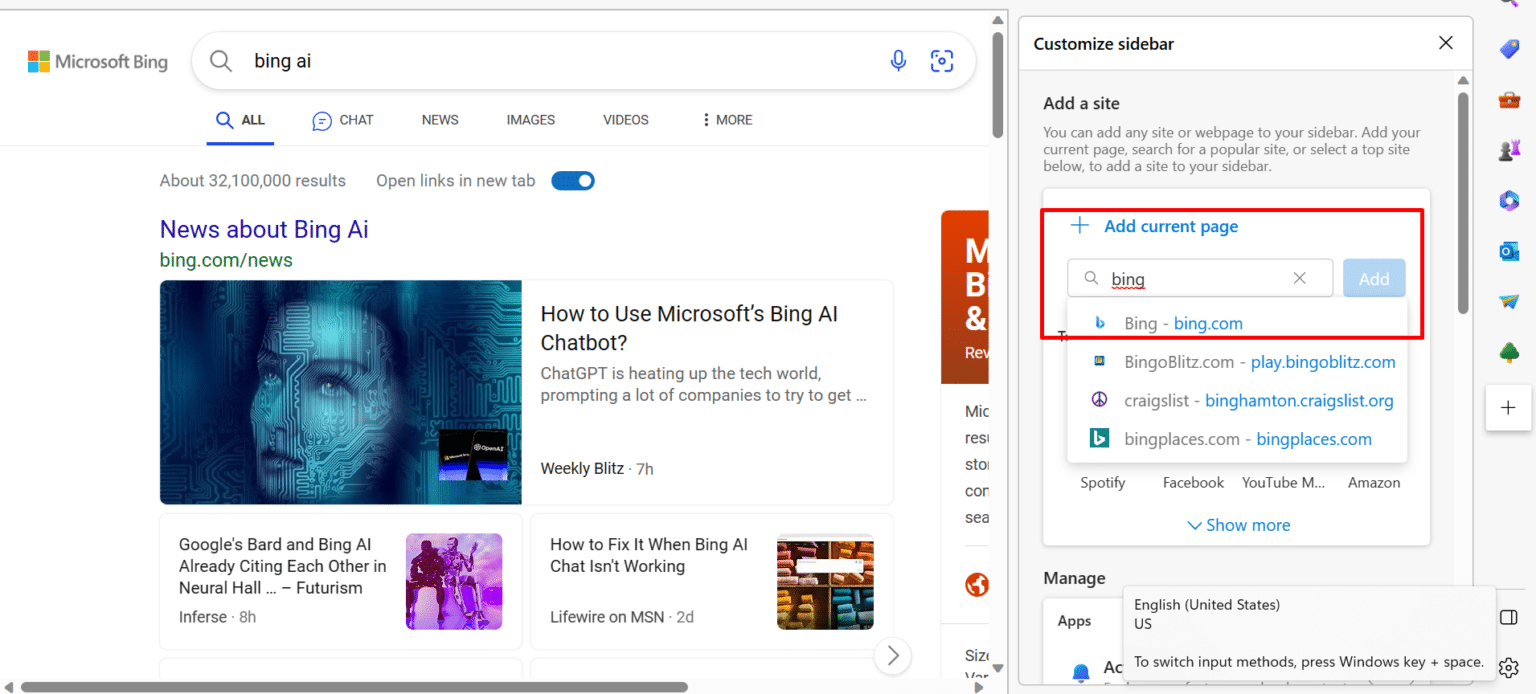
Task: Open Drop via the paper plane sidebar icon
Action: pyautogui.click(x=1509, y=301)
